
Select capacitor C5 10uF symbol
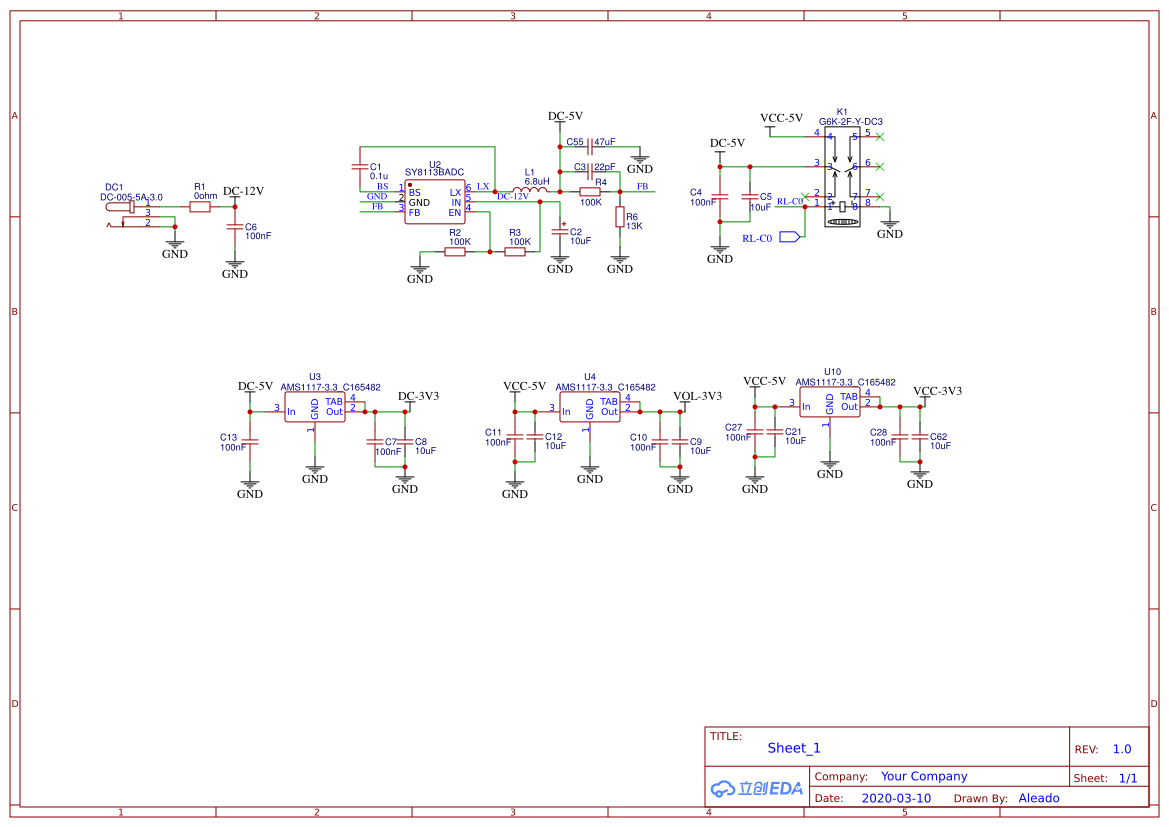coord(750,197)
